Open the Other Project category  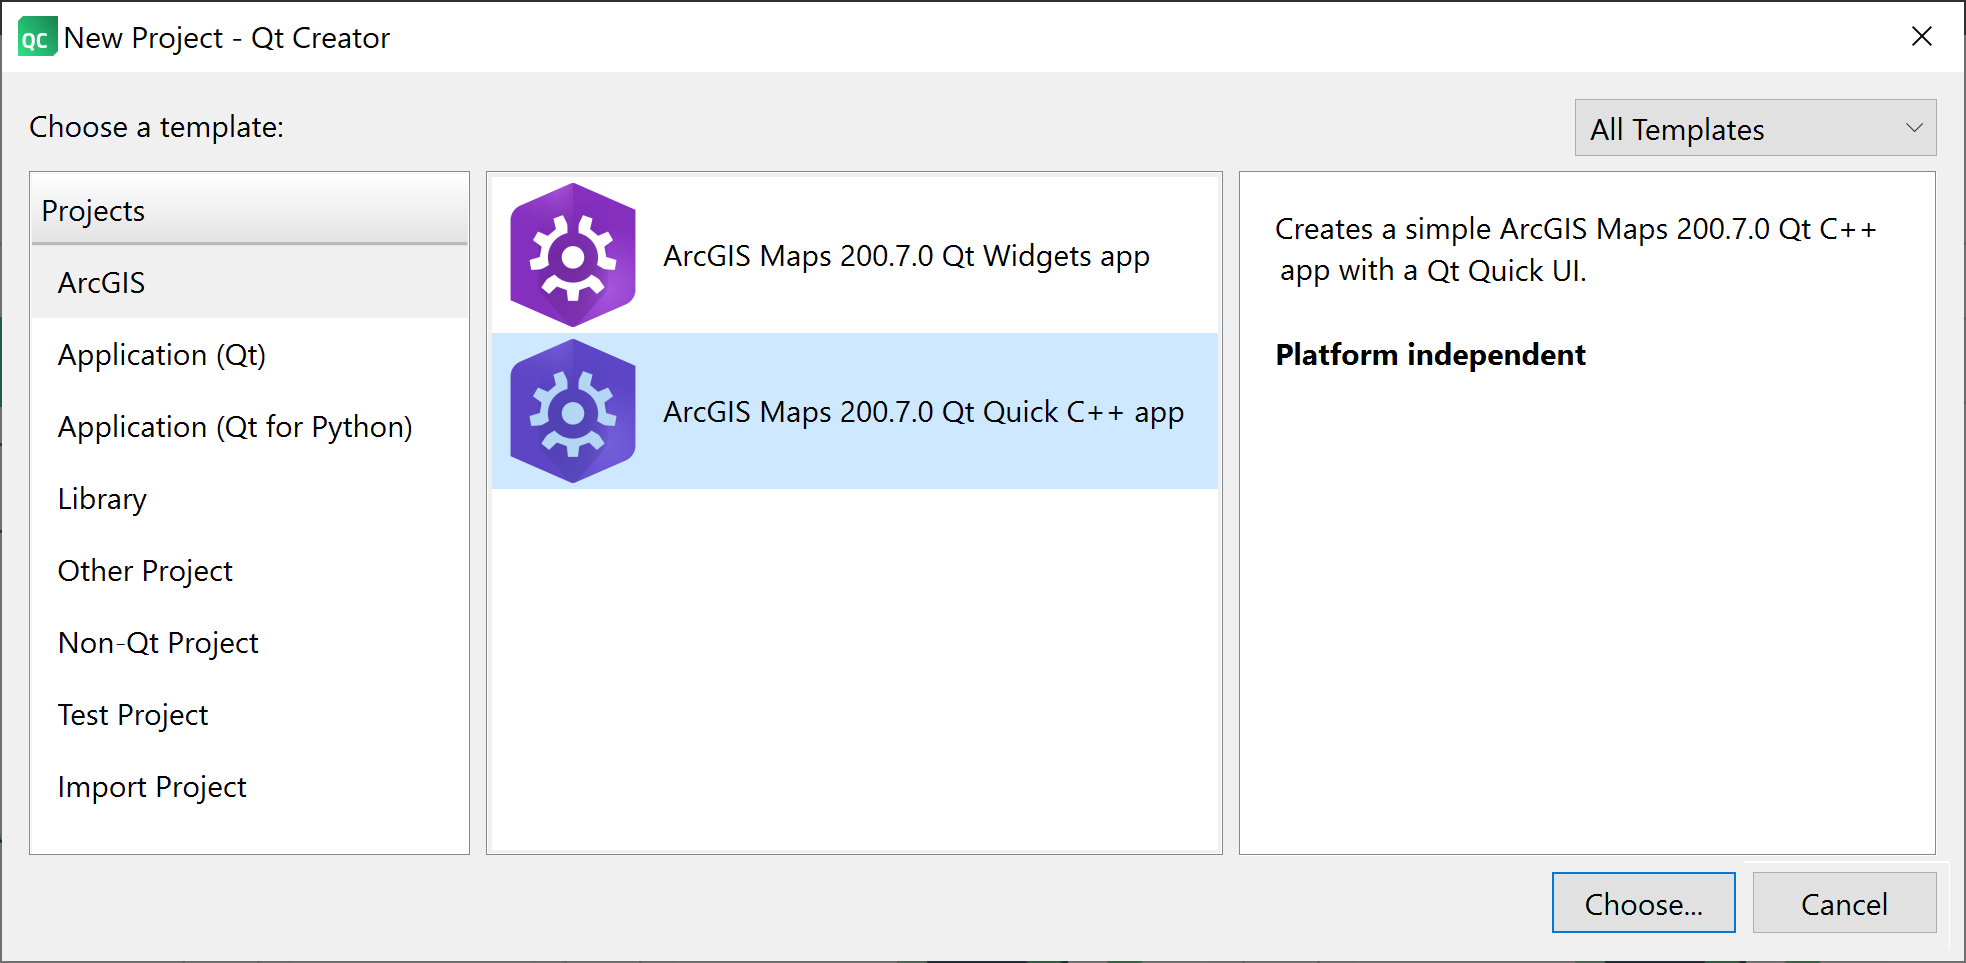[x=145, y=571]
